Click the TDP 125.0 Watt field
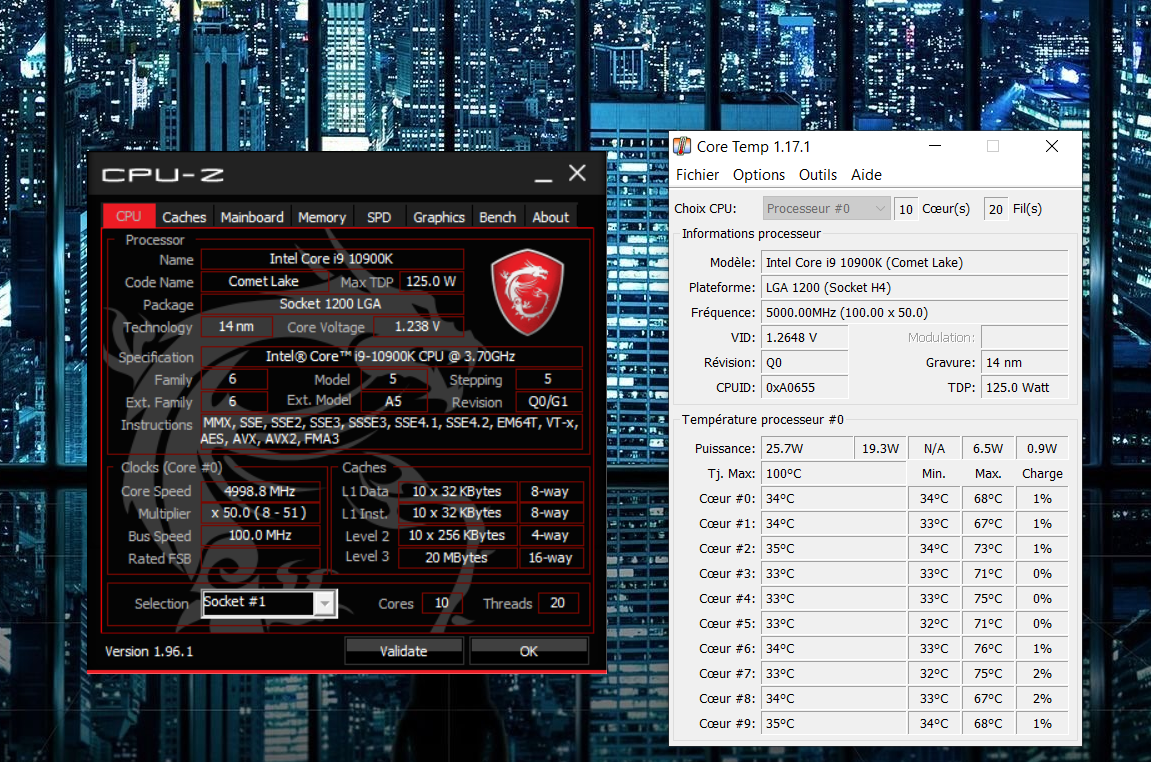This screenshot has width=1151, height=762. [1025, 388]
